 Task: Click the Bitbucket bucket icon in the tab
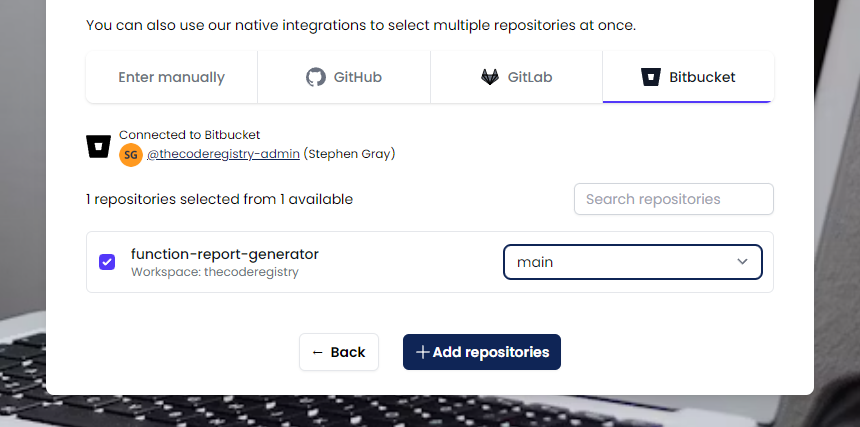point(650,77)
